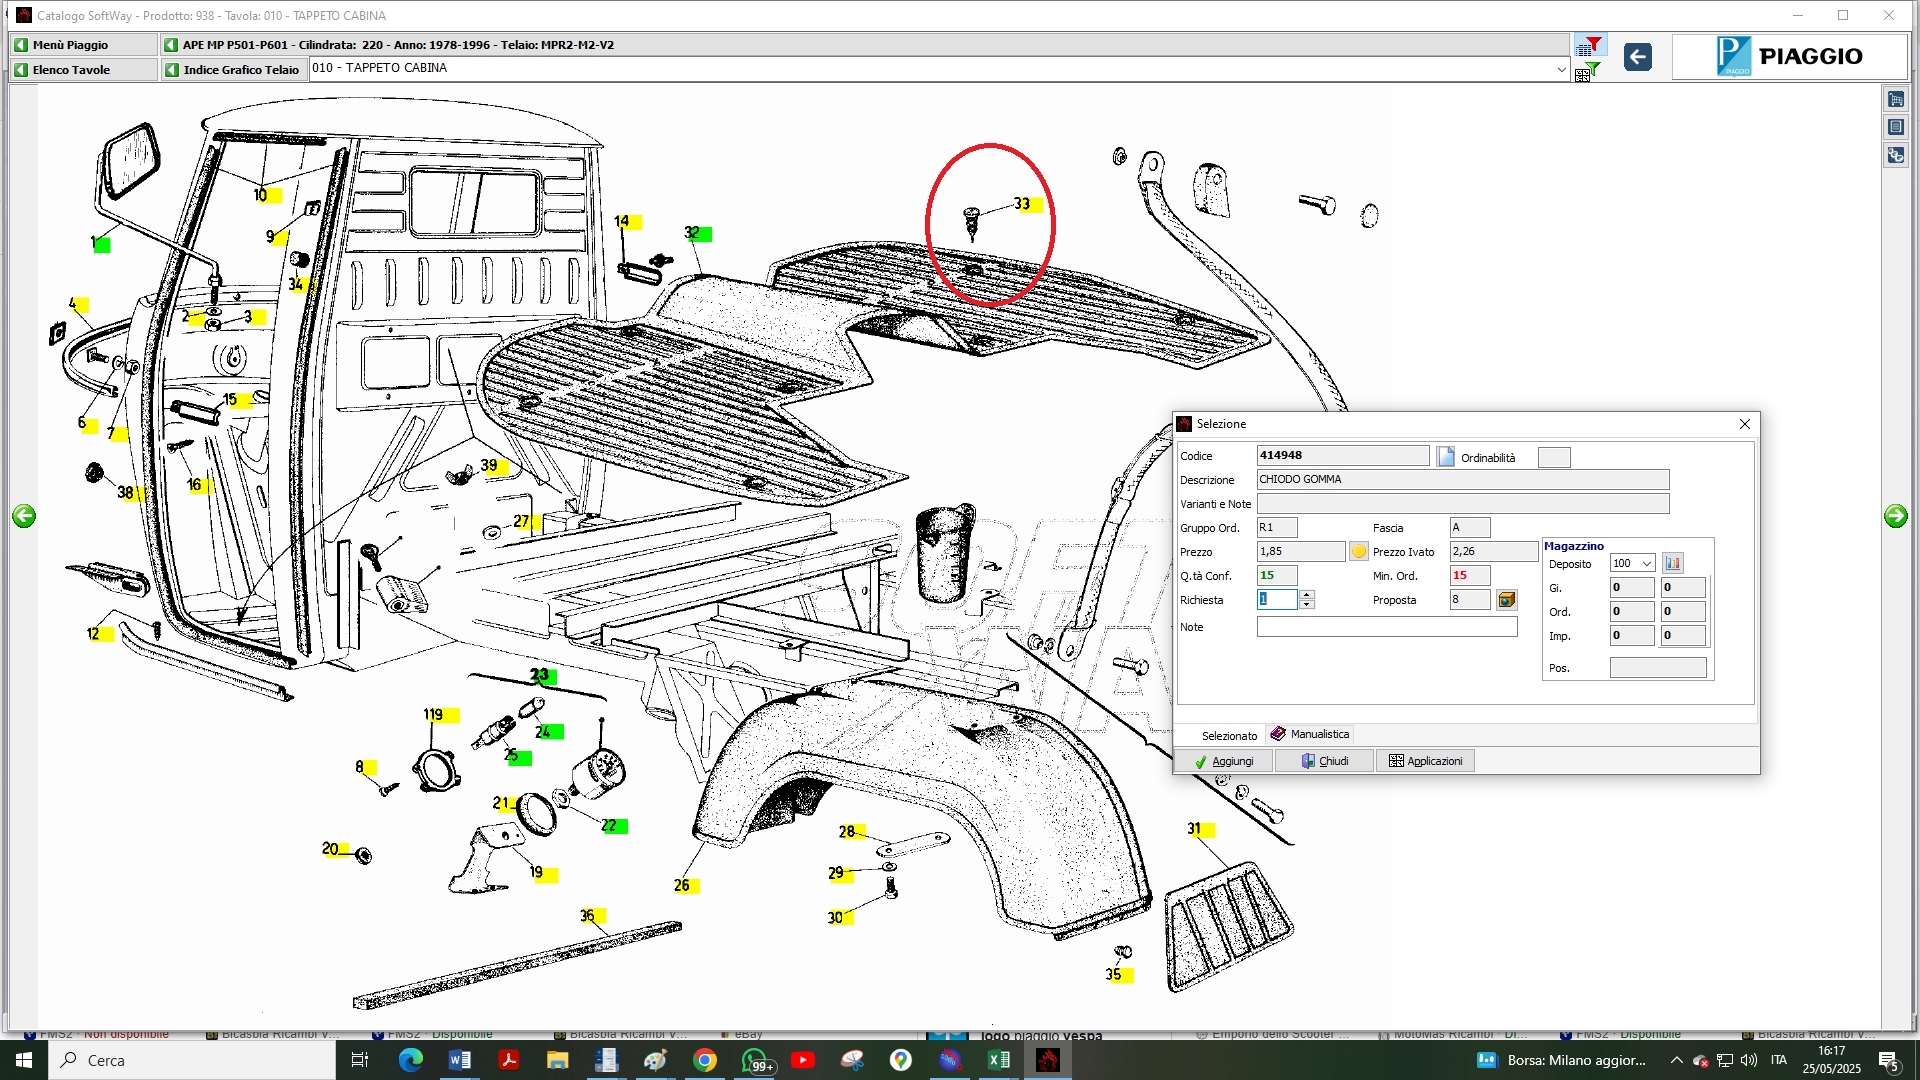Click the Aggiungi button
Viewport: 1920px width, 1080px height.
click(1224, 761)
